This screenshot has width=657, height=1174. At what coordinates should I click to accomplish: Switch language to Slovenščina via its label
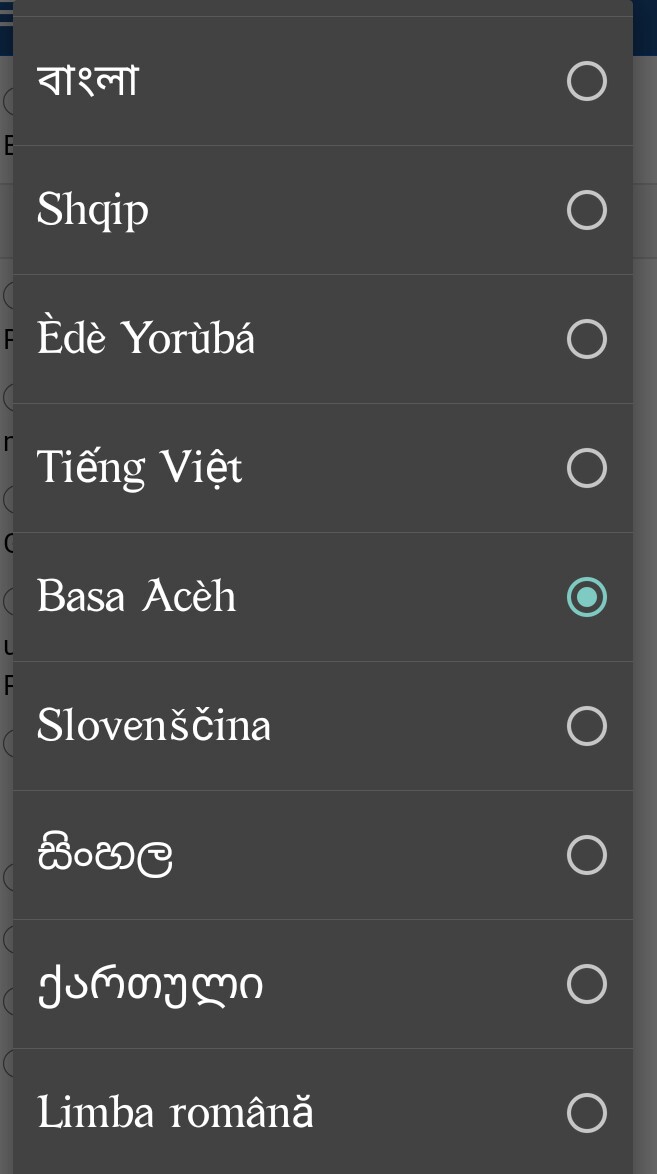pyautogui.click(x=154, y=726)
